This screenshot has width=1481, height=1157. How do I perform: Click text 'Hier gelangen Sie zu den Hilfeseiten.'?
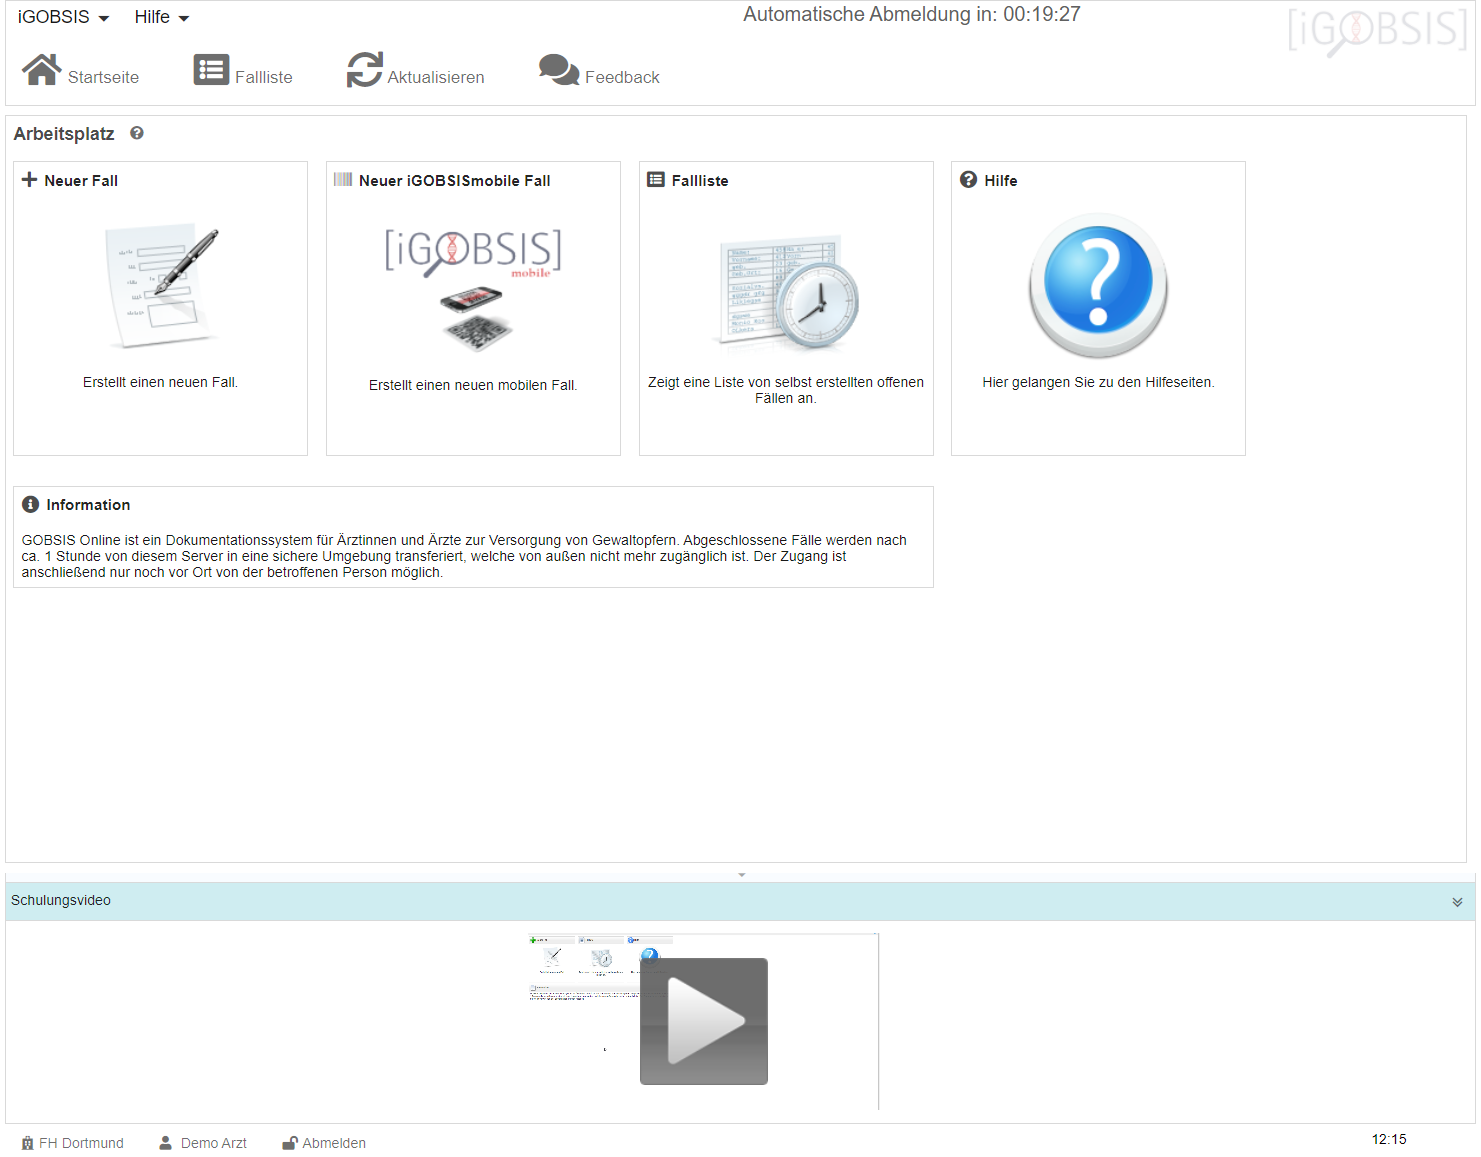[x=1098, y=382]
